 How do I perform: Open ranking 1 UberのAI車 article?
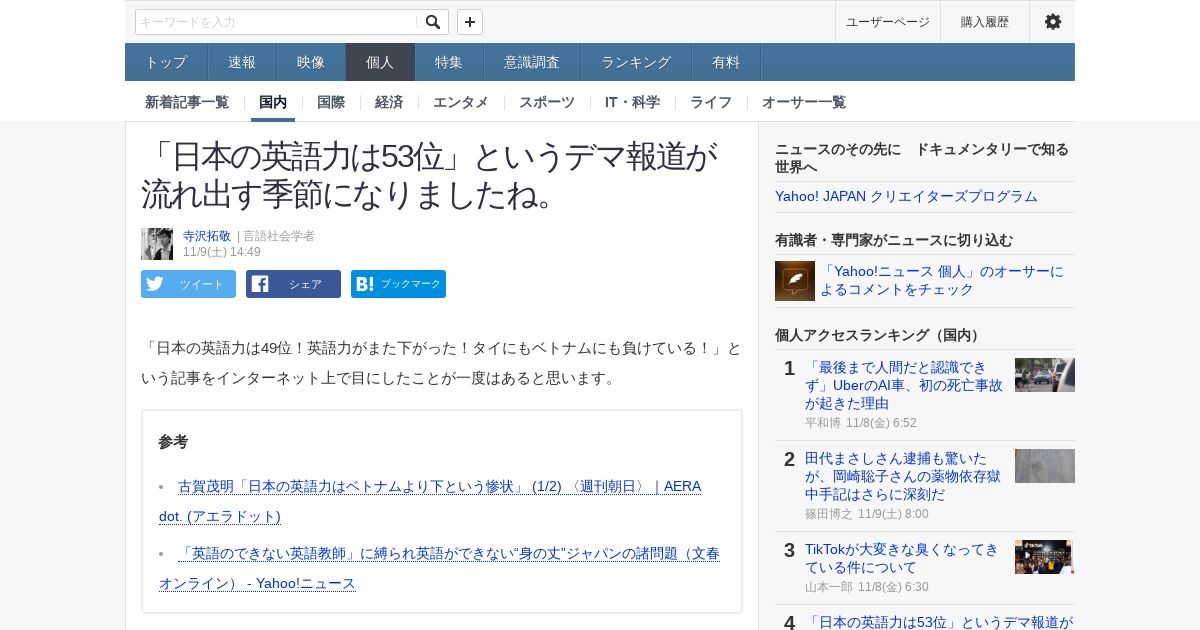[x=904, y=385]
